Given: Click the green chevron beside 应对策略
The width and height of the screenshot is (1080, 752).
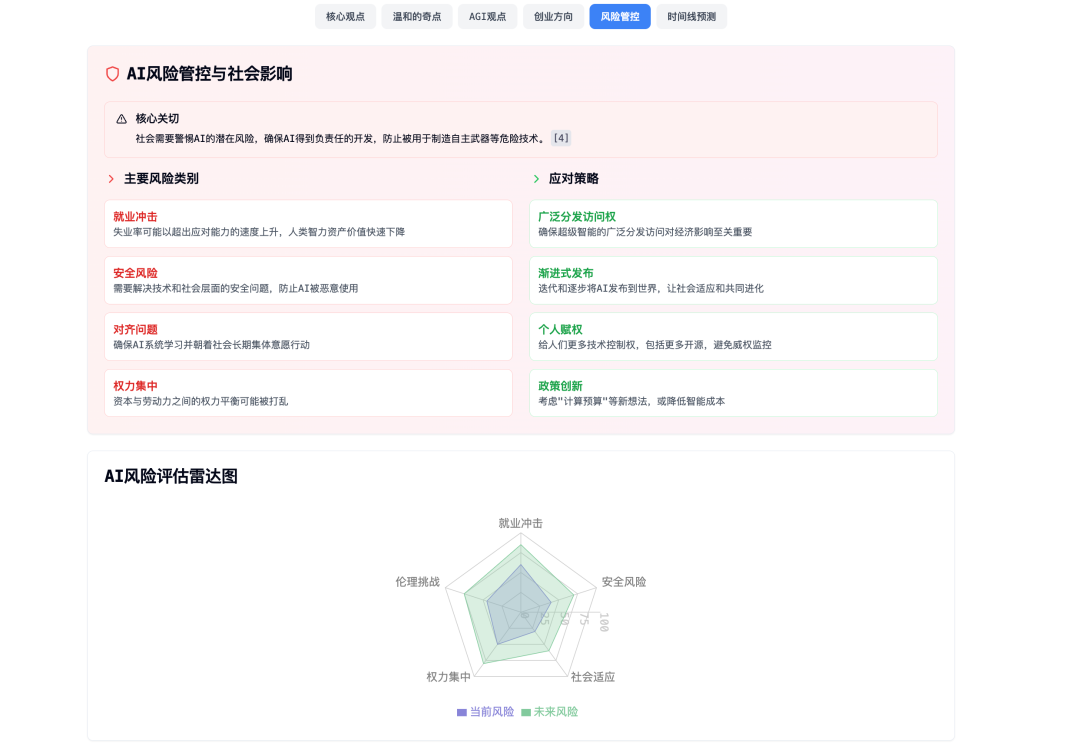Looking at the screenshot, I should coord(536,179).
